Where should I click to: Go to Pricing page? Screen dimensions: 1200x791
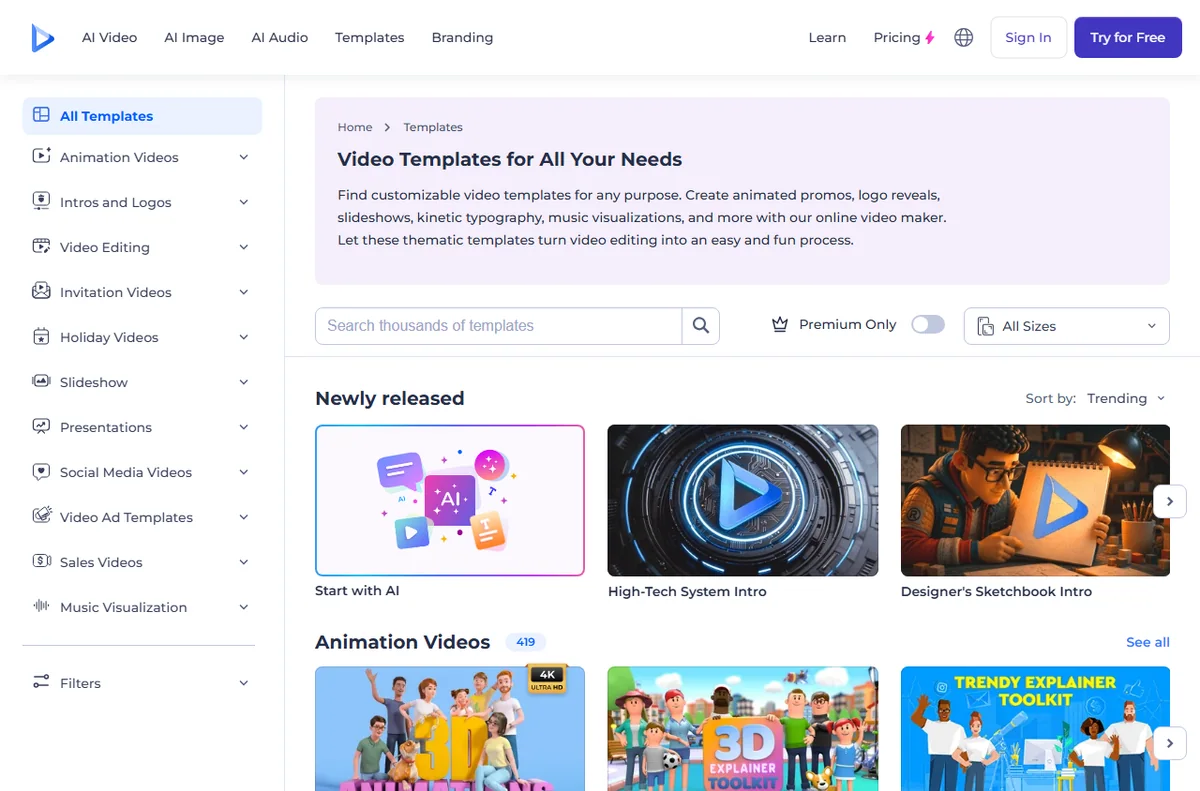(896, 37)
